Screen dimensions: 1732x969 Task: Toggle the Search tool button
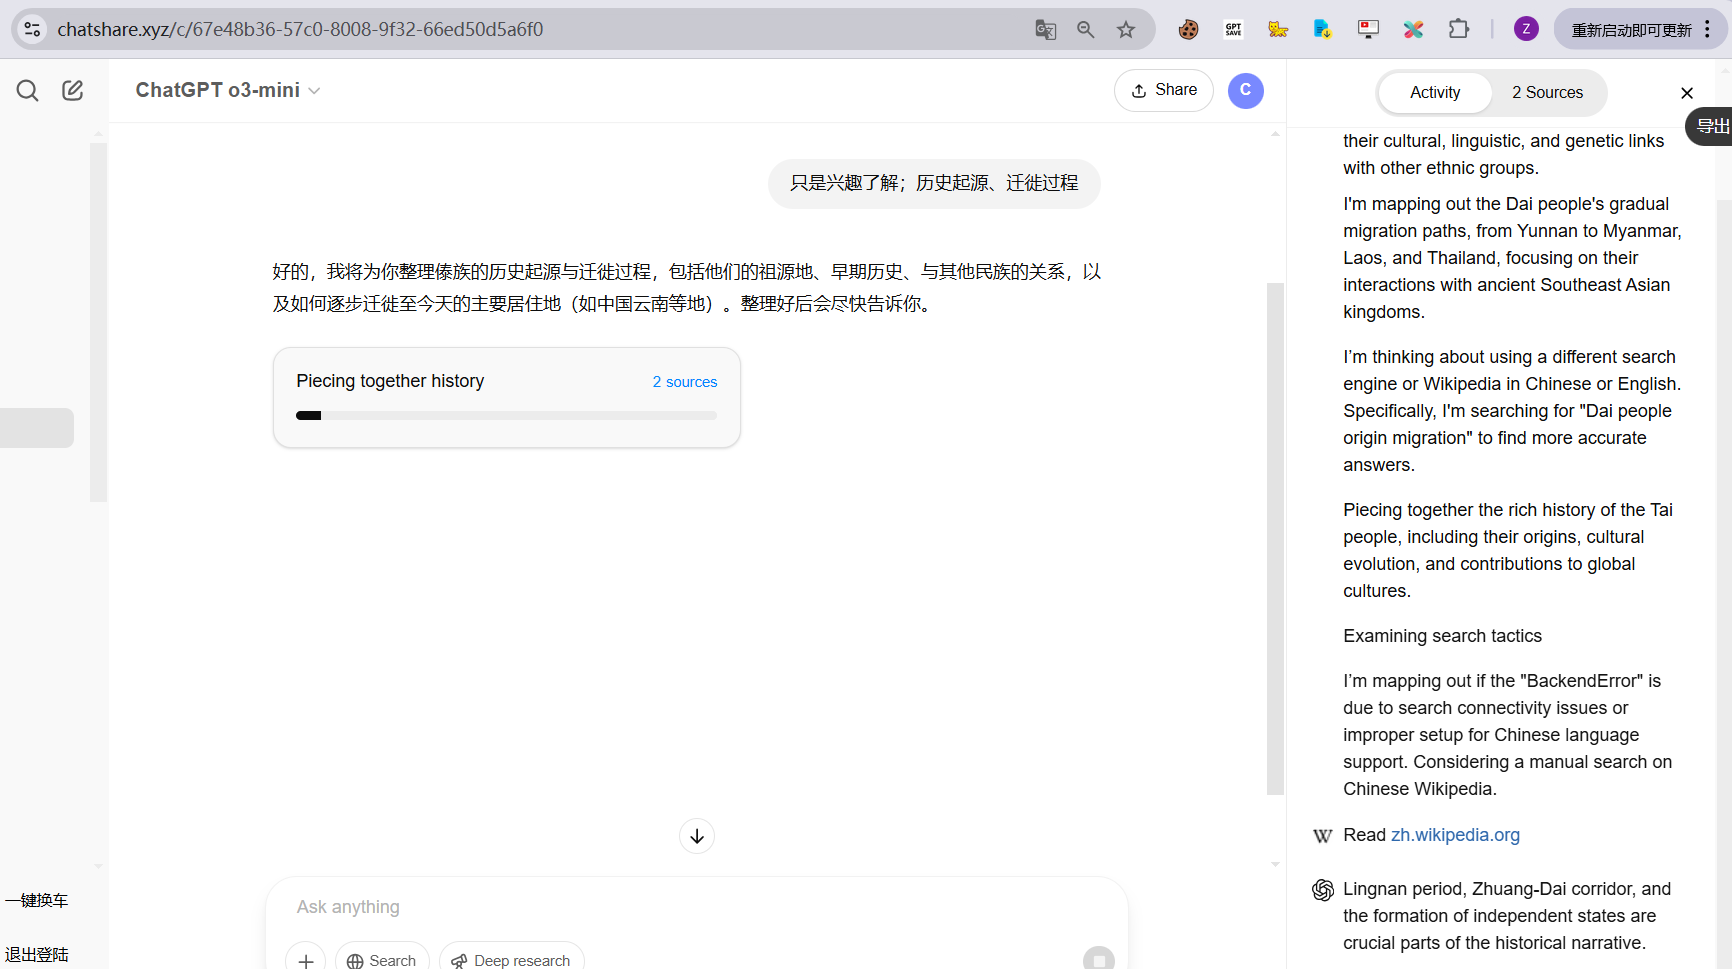(x=382, y=959)
